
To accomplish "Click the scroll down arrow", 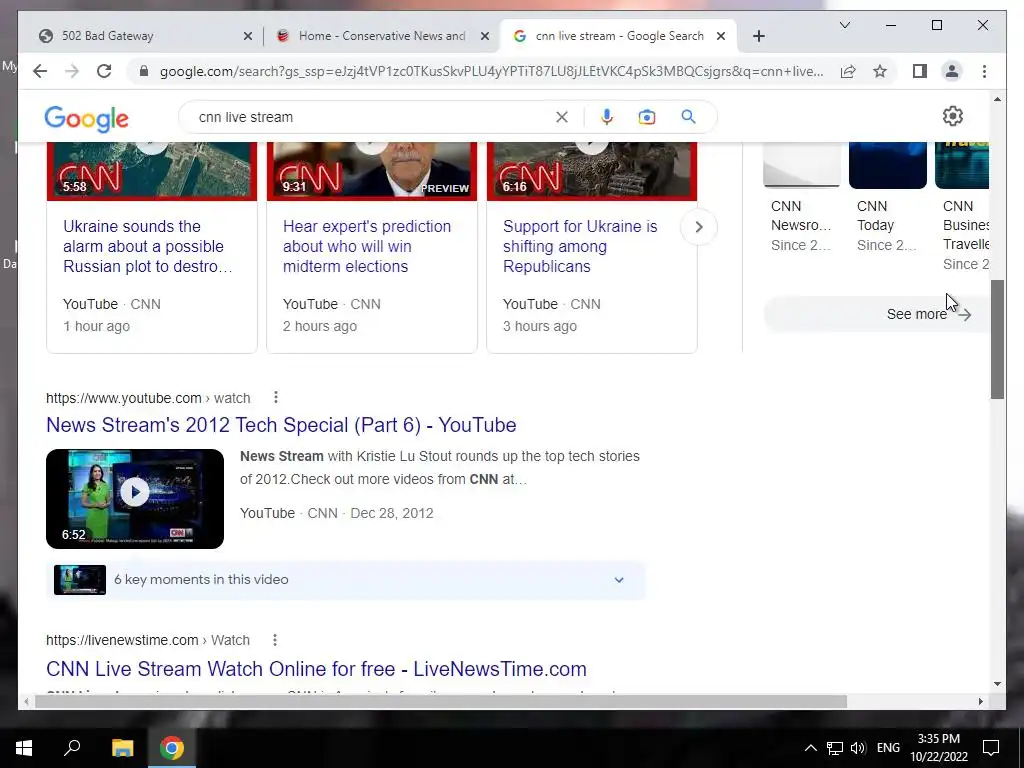I will [997, 684].
